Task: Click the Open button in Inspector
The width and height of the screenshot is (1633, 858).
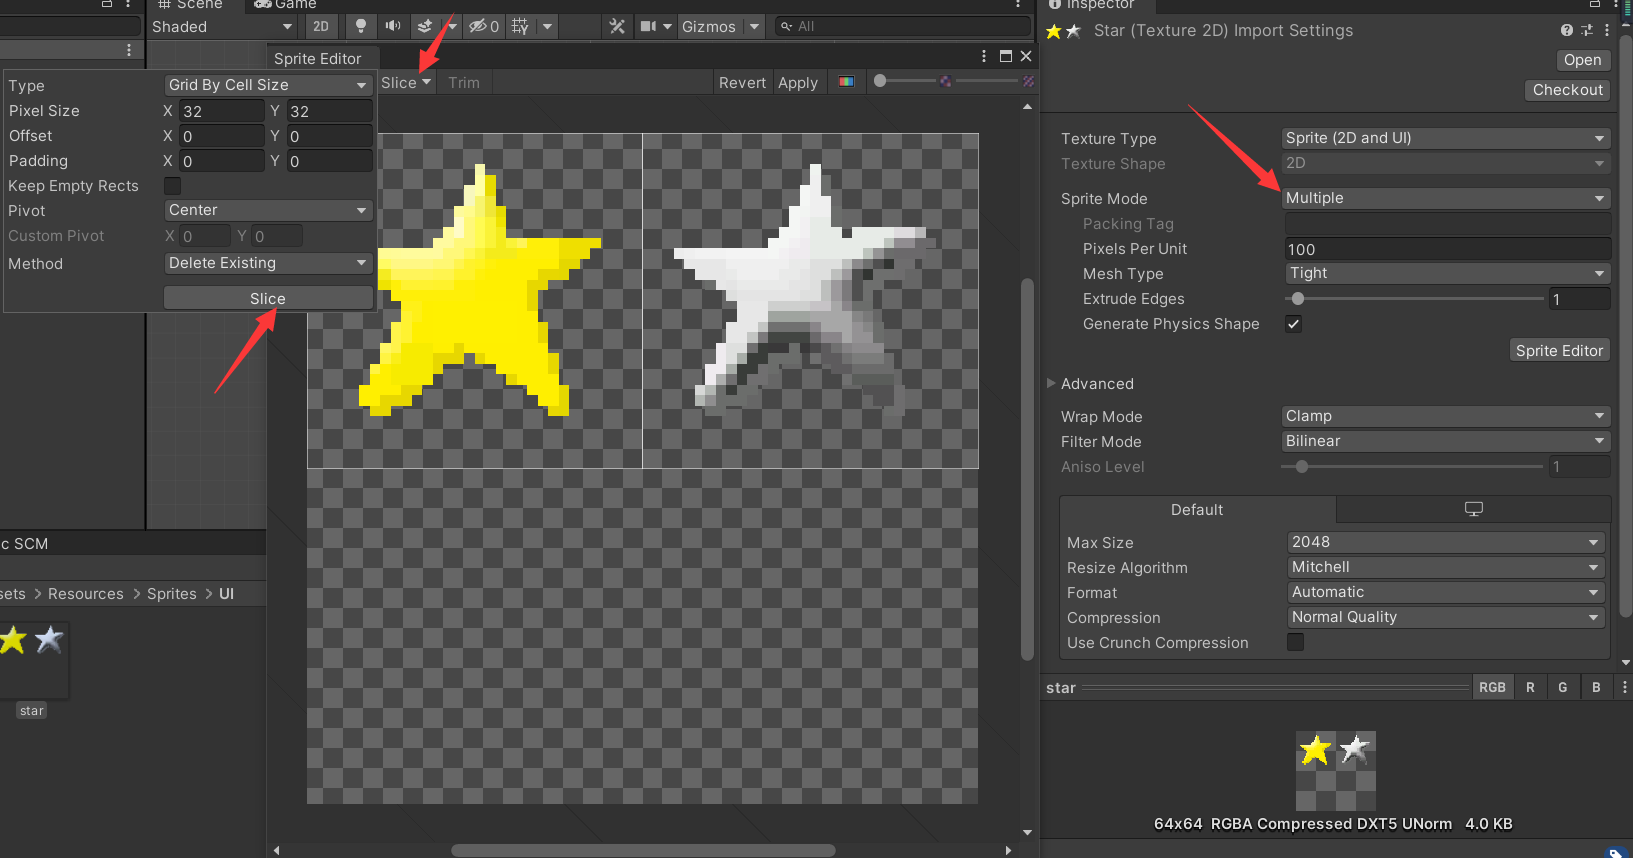Action: click(1582, 60)
